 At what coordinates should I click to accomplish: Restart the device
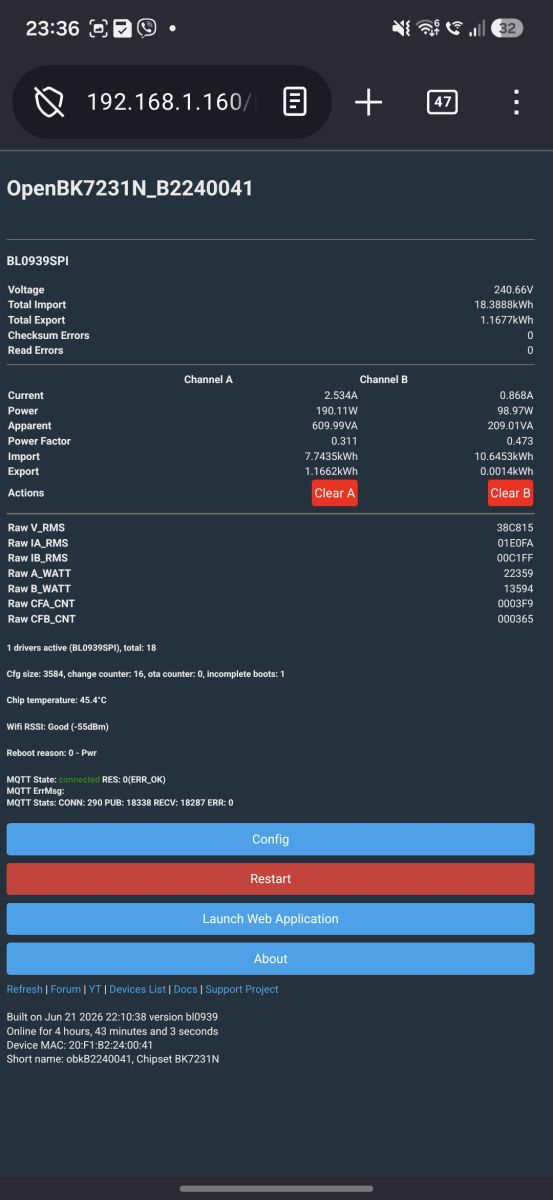click(x=271, y=879)
